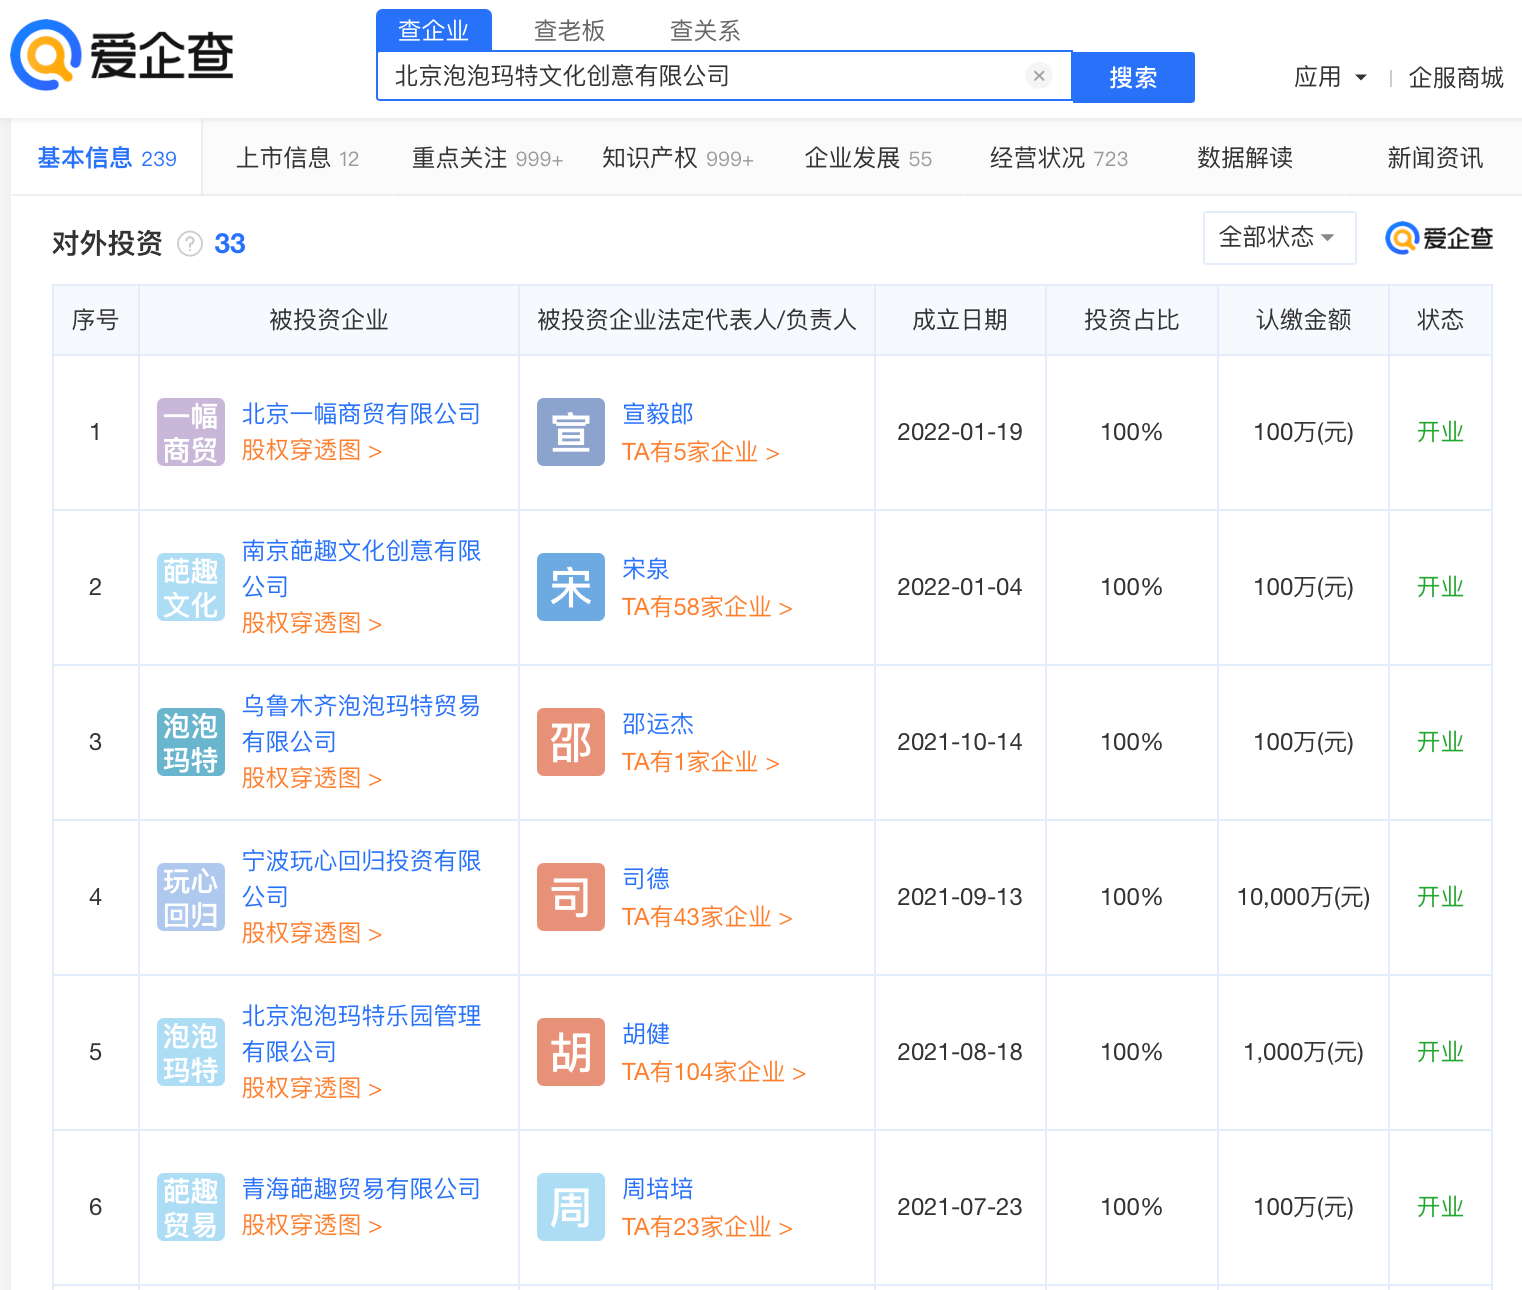The width and height of the screenshot is (1522, 1290).
Task: Open 宁波玩心回归投资有限公司 link
Action: 361,879
